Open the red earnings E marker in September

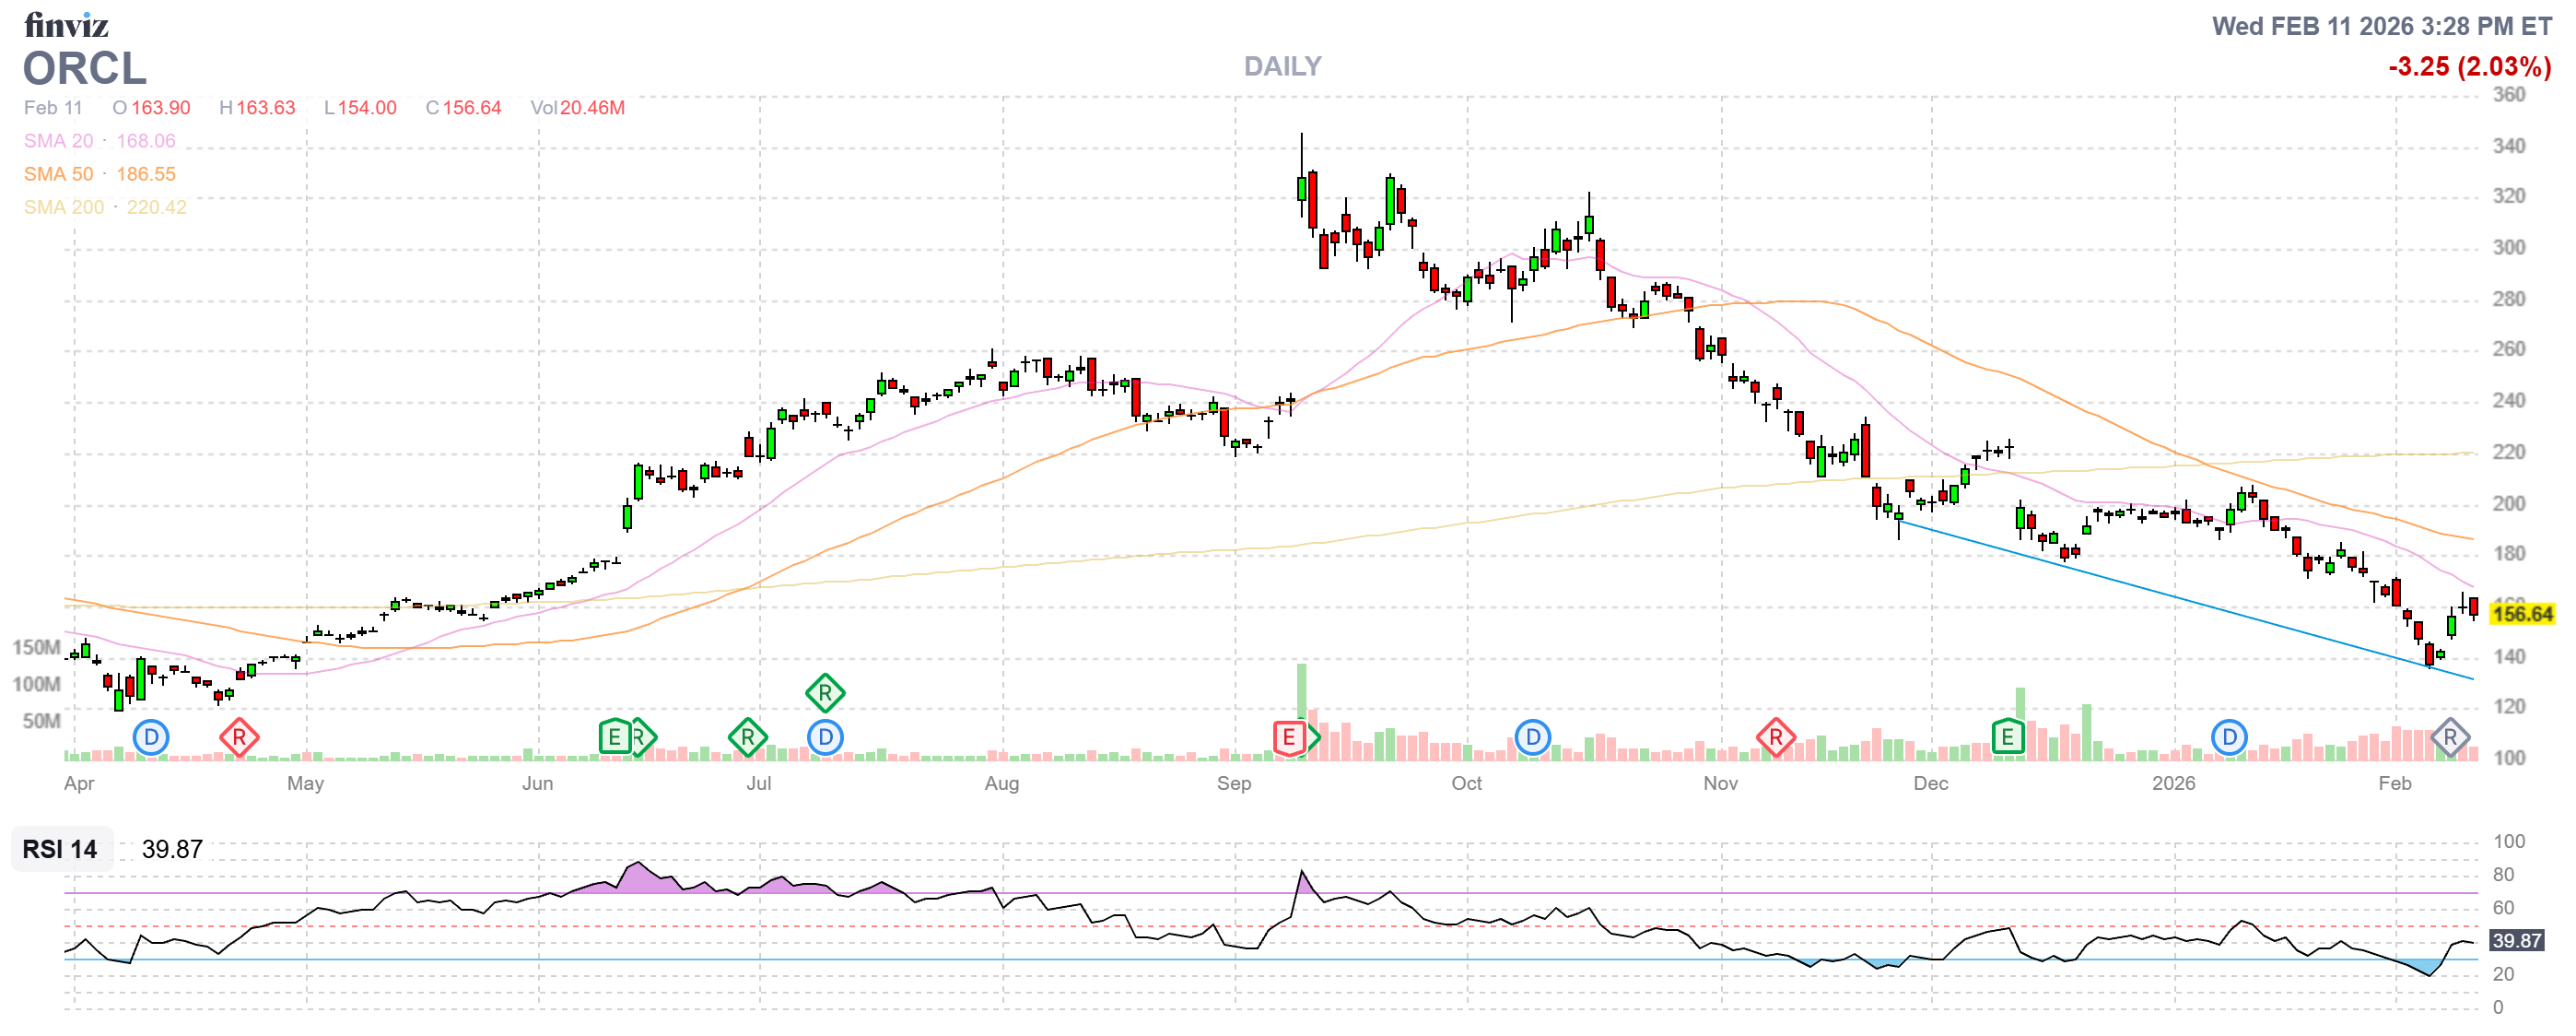(x=1289, y=739)
